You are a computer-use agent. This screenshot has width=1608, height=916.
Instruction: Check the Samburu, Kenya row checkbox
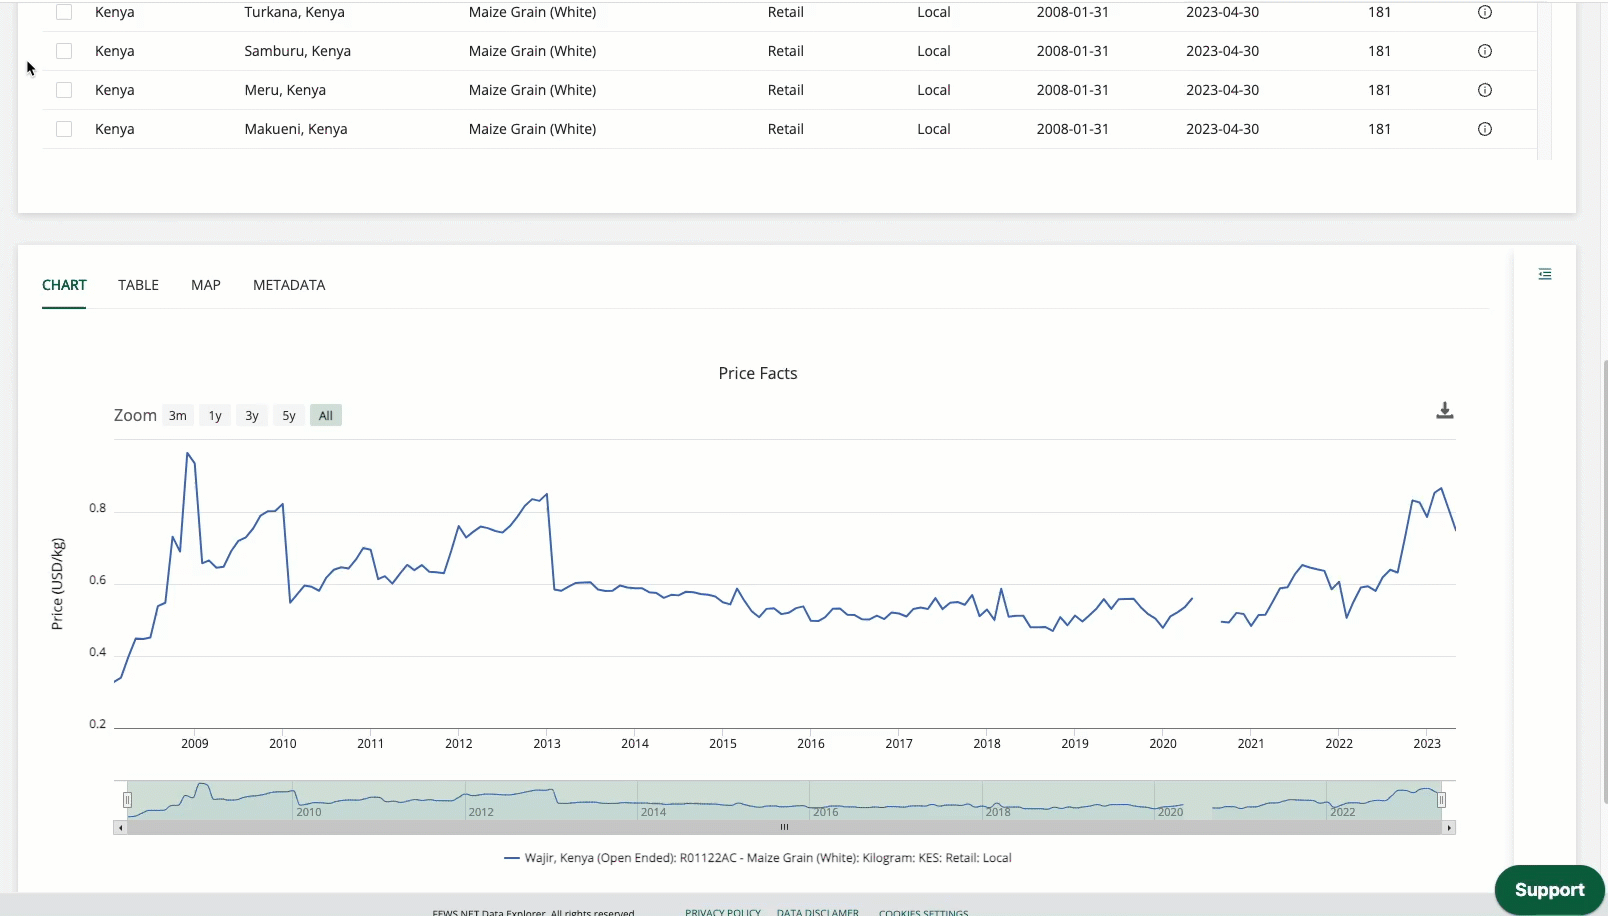(x=64, y=50)
